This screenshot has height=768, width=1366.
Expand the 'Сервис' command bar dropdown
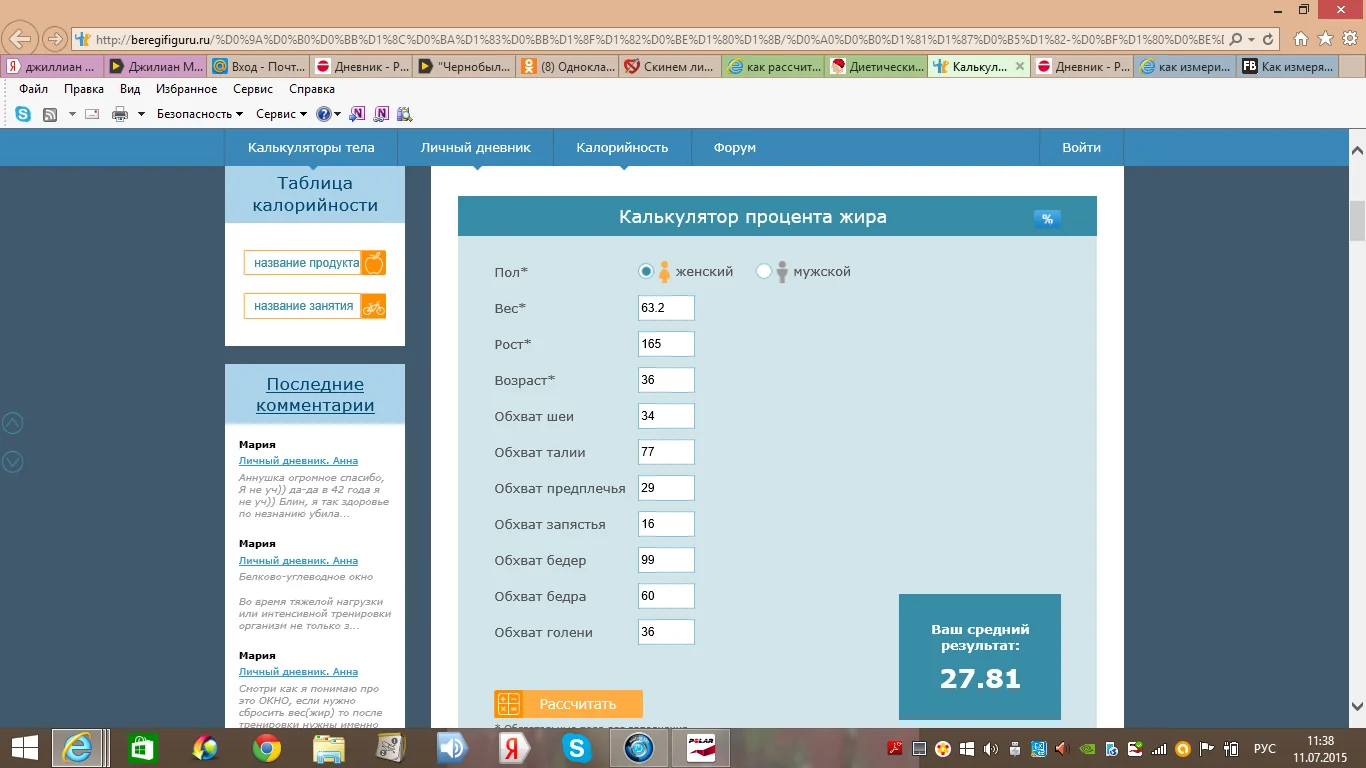(279, 114)
